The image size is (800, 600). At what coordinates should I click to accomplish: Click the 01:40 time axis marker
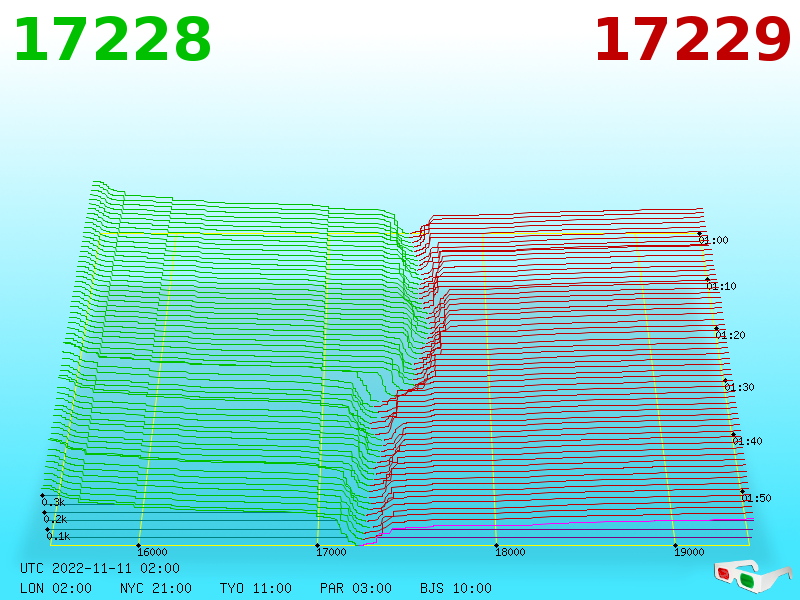point(747,441)
